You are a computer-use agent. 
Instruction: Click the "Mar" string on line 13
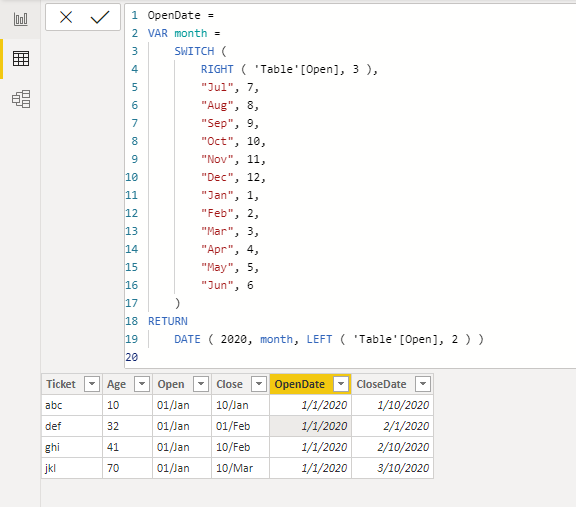pyautogui.click(x=217, y=231)
